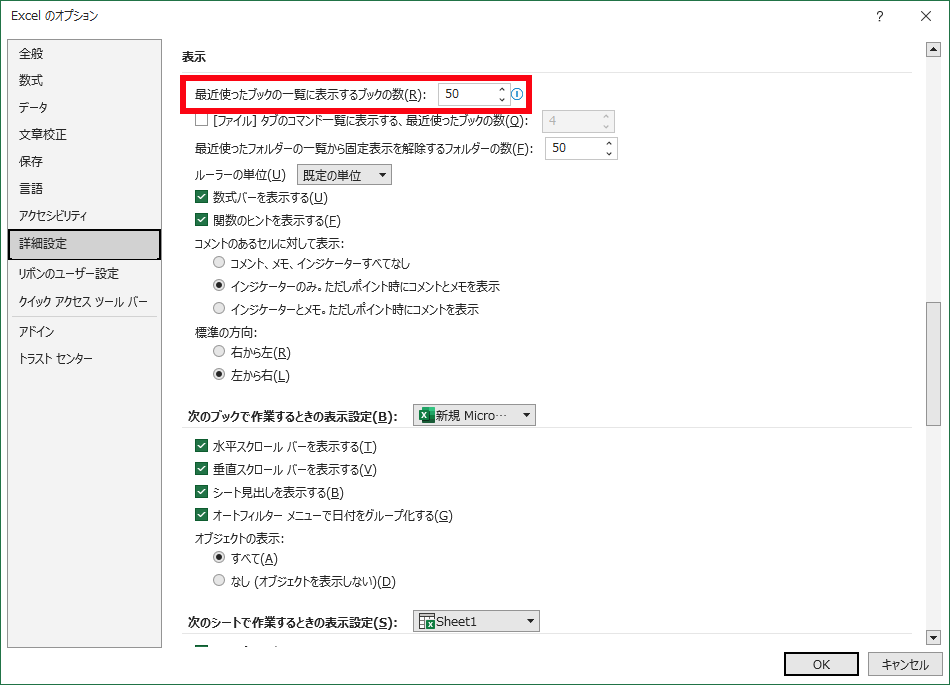
Task: Open the トラスト センター category
Action: pyautogui.click(x=84, y=359)
